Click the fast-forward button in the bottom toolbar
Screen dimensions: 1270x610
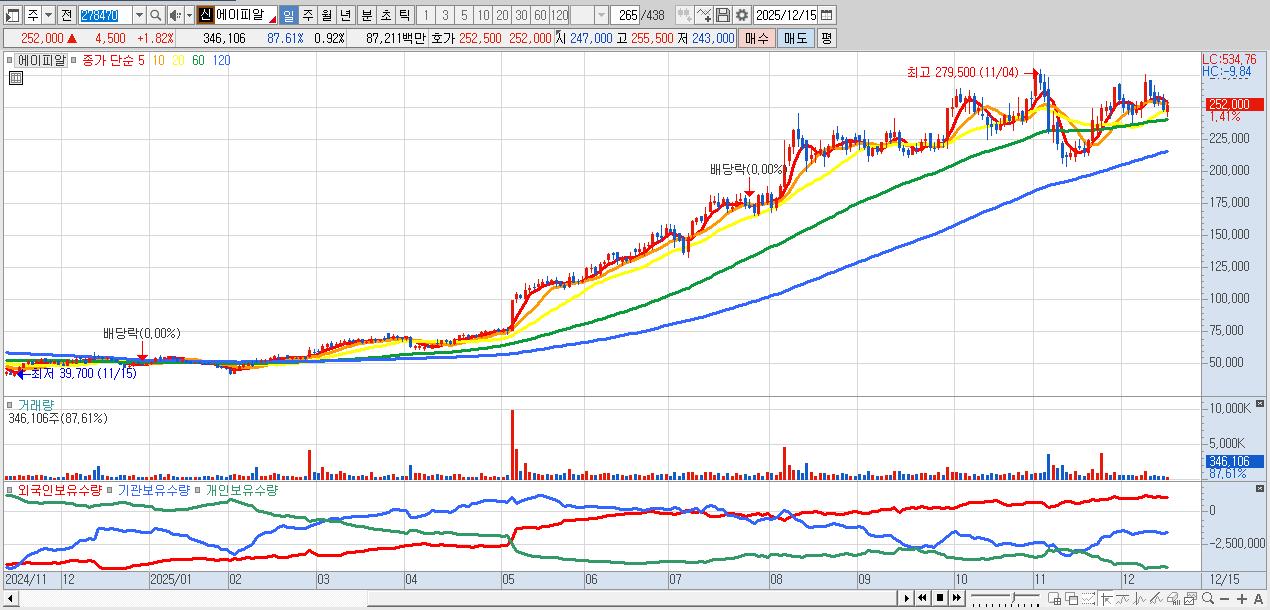point(957,598)
